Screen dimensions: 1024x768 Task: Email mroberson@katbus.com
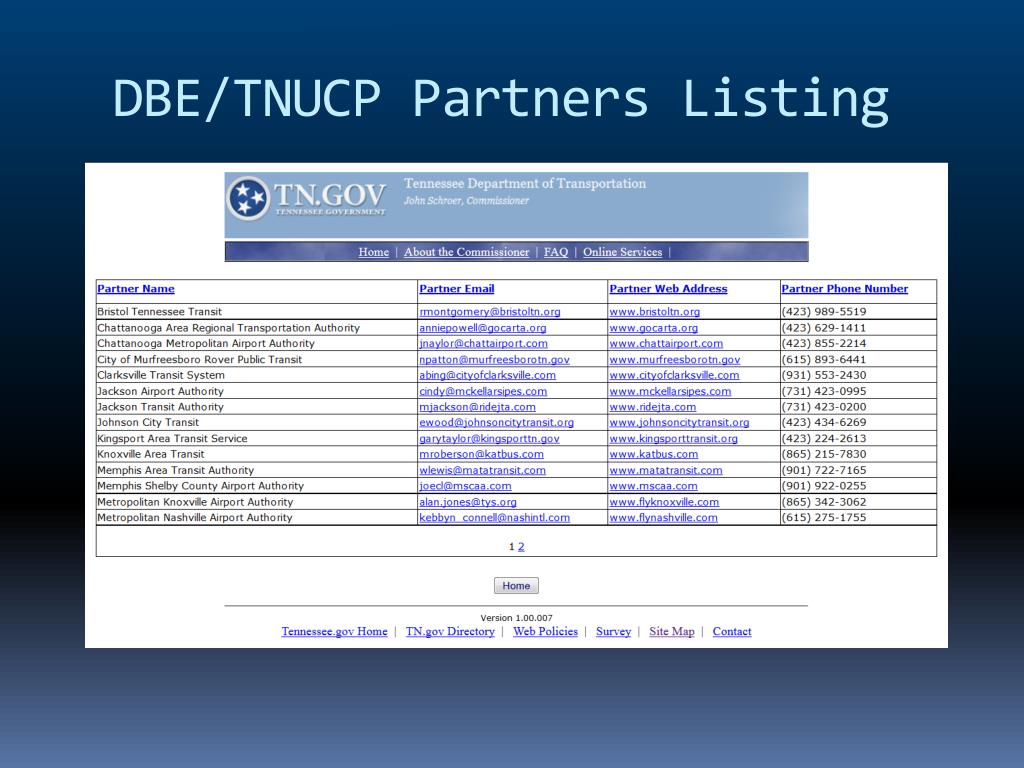(x=481, y=455)
